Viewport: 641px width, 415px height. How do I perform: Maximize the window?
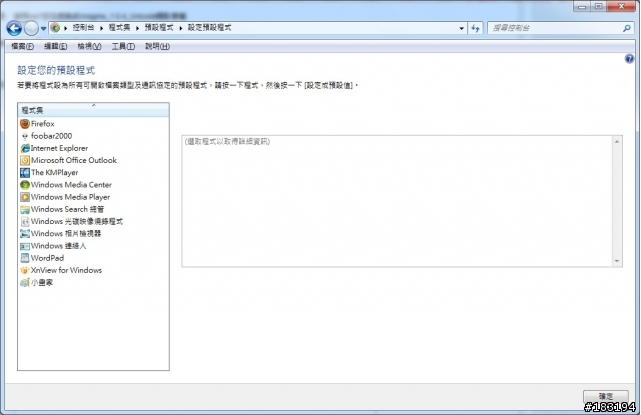[x=598, y=6]
